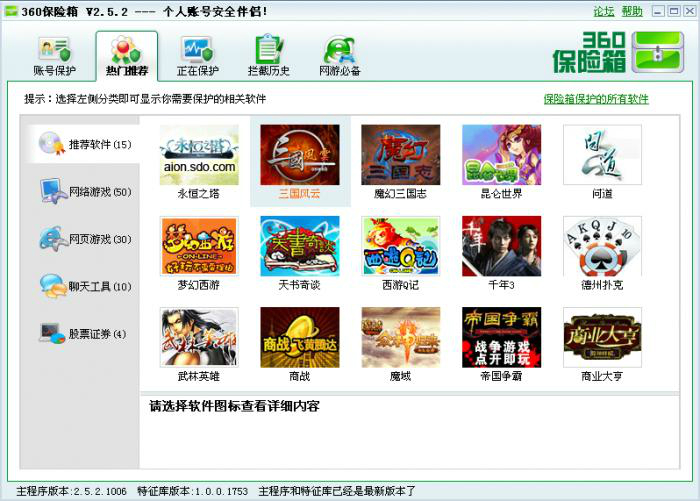Image resolution: width=700 pixels, height=501 pixels.
Task: Open the 帮助 link in title bar
Action: 632,11
